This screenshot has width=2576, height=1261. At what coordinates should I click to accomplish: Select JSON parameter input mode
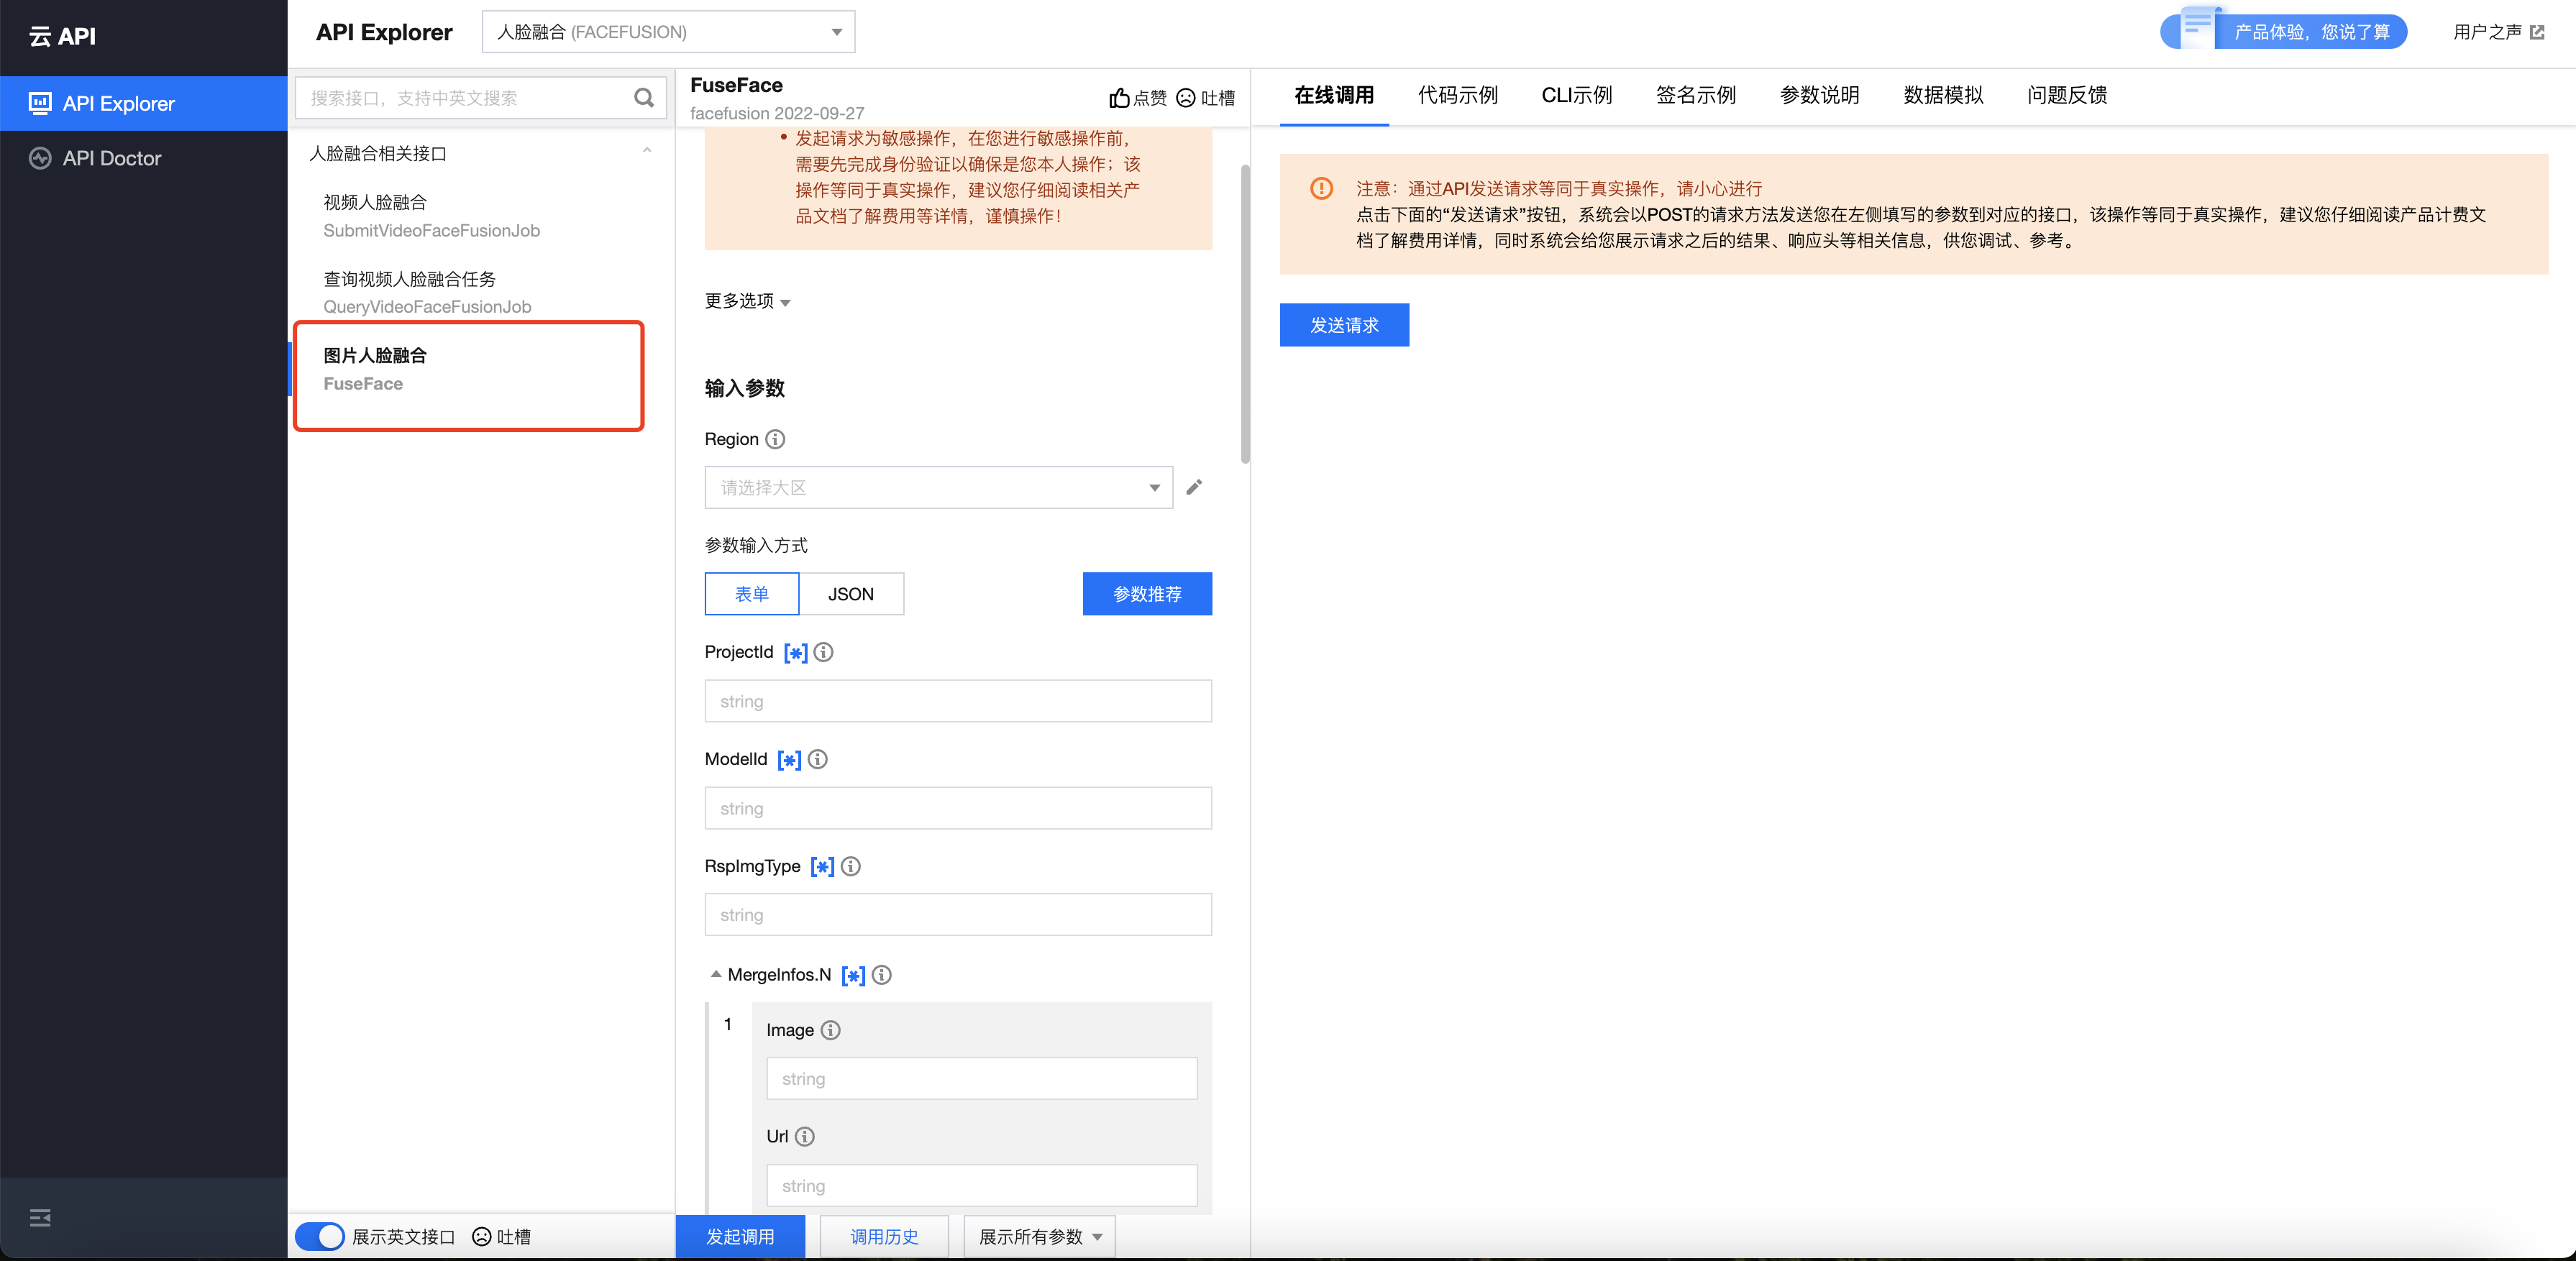(x=851, y=594)
